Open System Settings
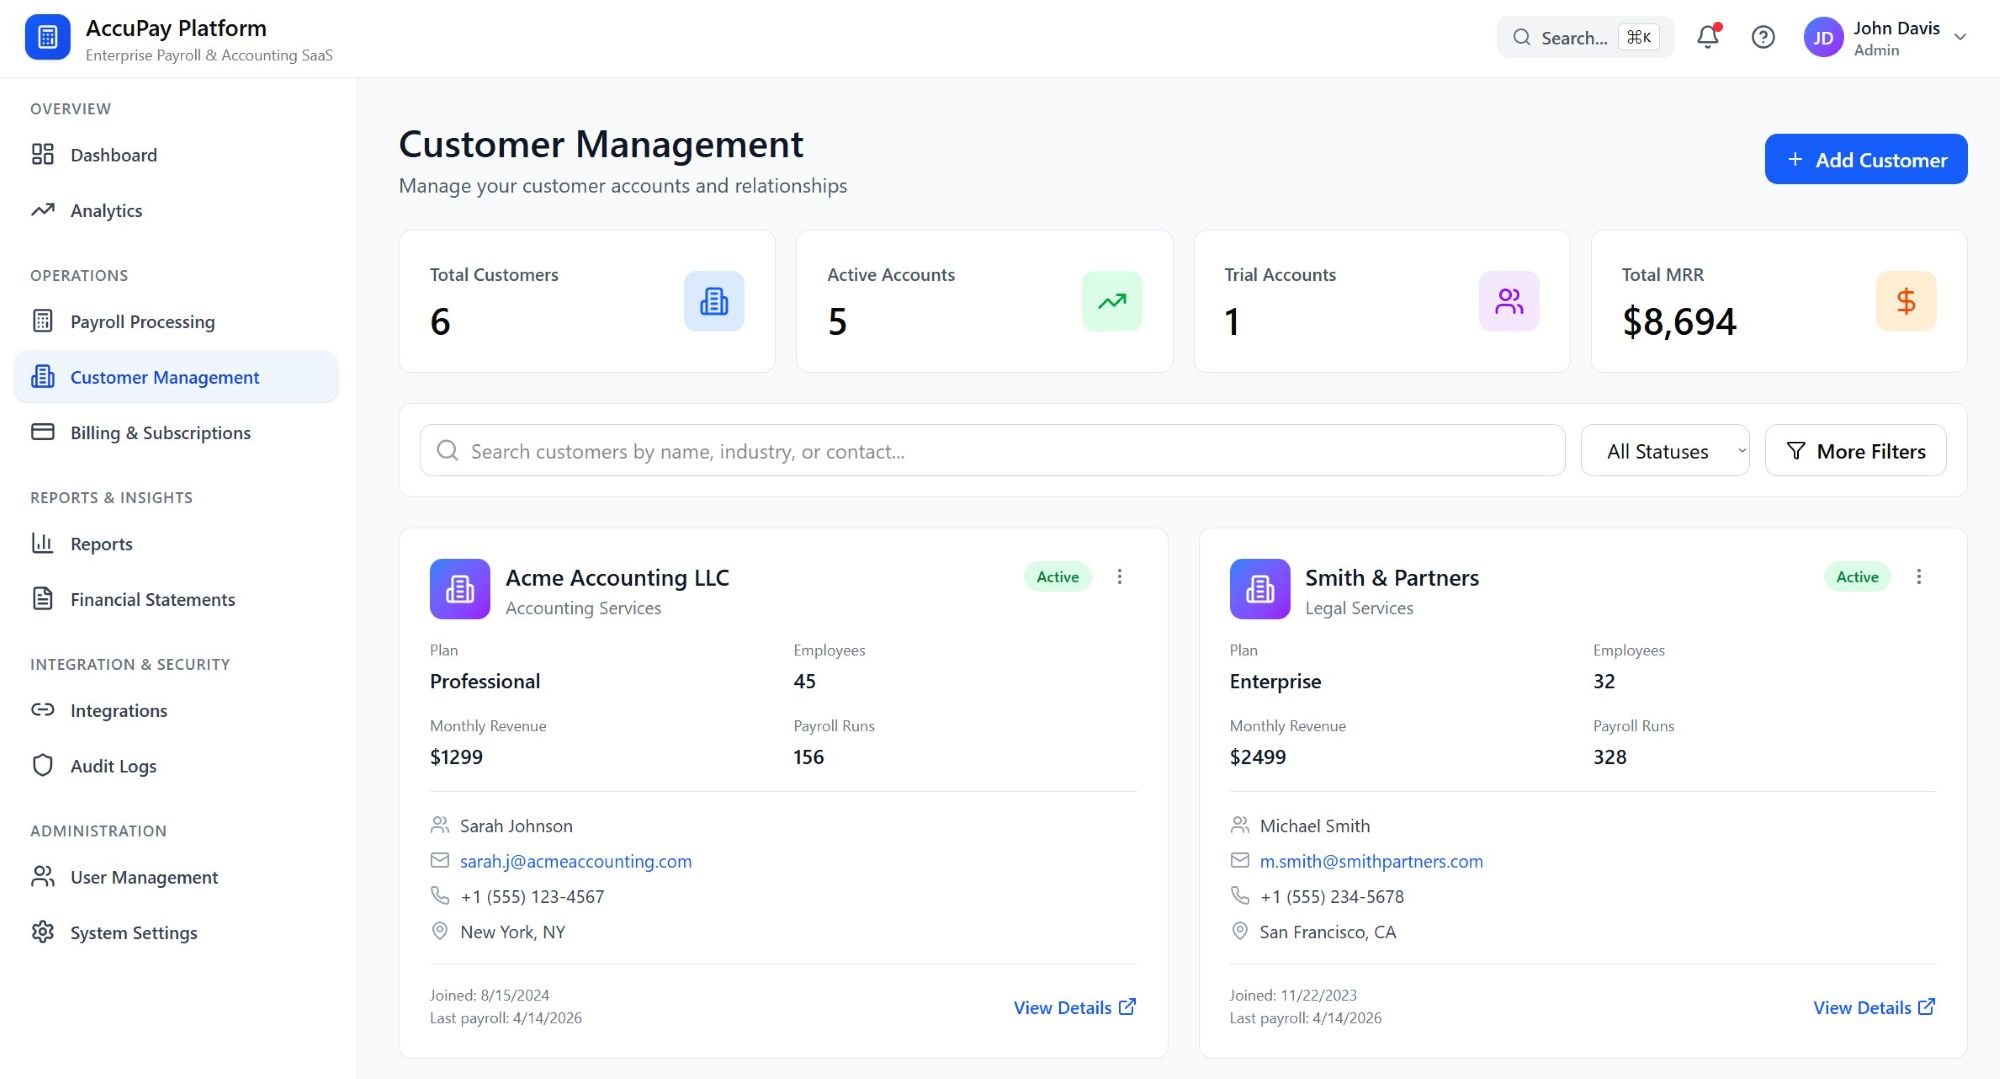 tap(176, 932)
